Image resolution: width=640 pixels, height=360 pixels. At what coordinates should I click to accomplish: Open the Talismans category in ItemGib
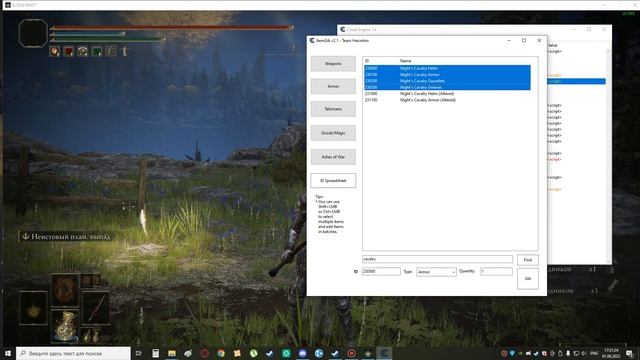(x=333, y=109)
